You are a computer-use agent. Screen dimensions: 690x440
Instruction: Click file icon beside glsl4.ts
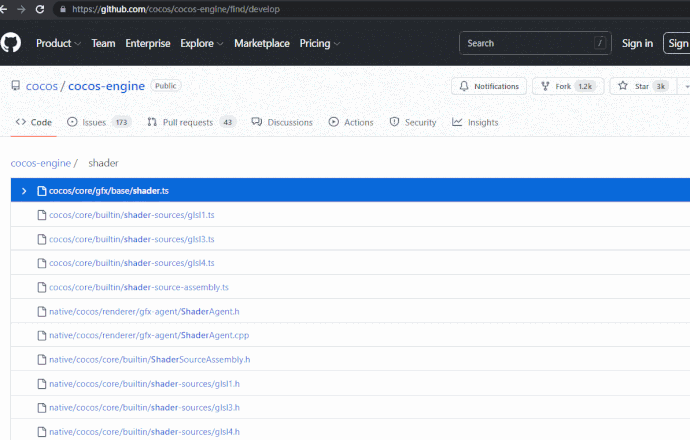pos(42,263)
